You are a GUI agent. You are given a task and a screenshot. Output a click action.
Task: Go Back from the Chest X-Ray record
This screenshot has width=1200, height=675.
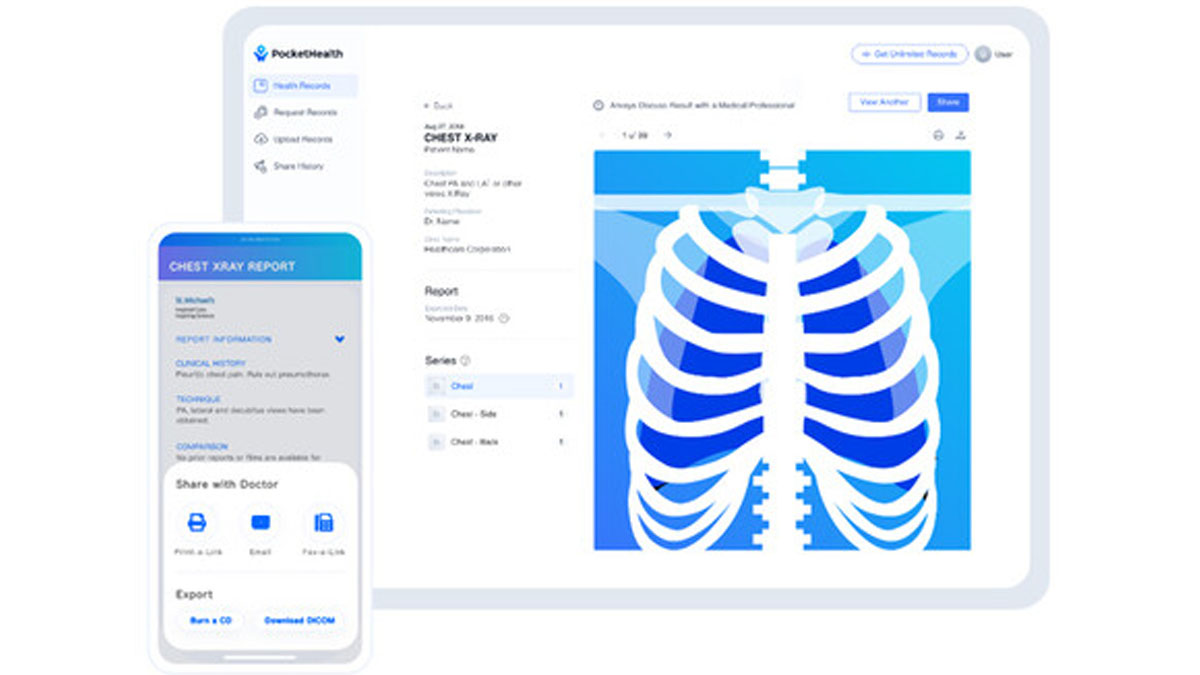coord(438,105)
